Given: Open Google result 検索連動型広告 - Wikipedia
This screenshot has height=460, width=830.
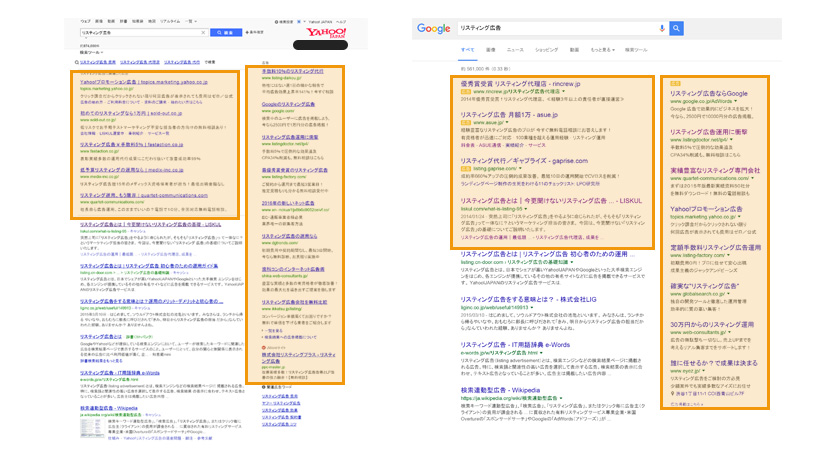Looking at the screenshot, I should pos(500,390).
